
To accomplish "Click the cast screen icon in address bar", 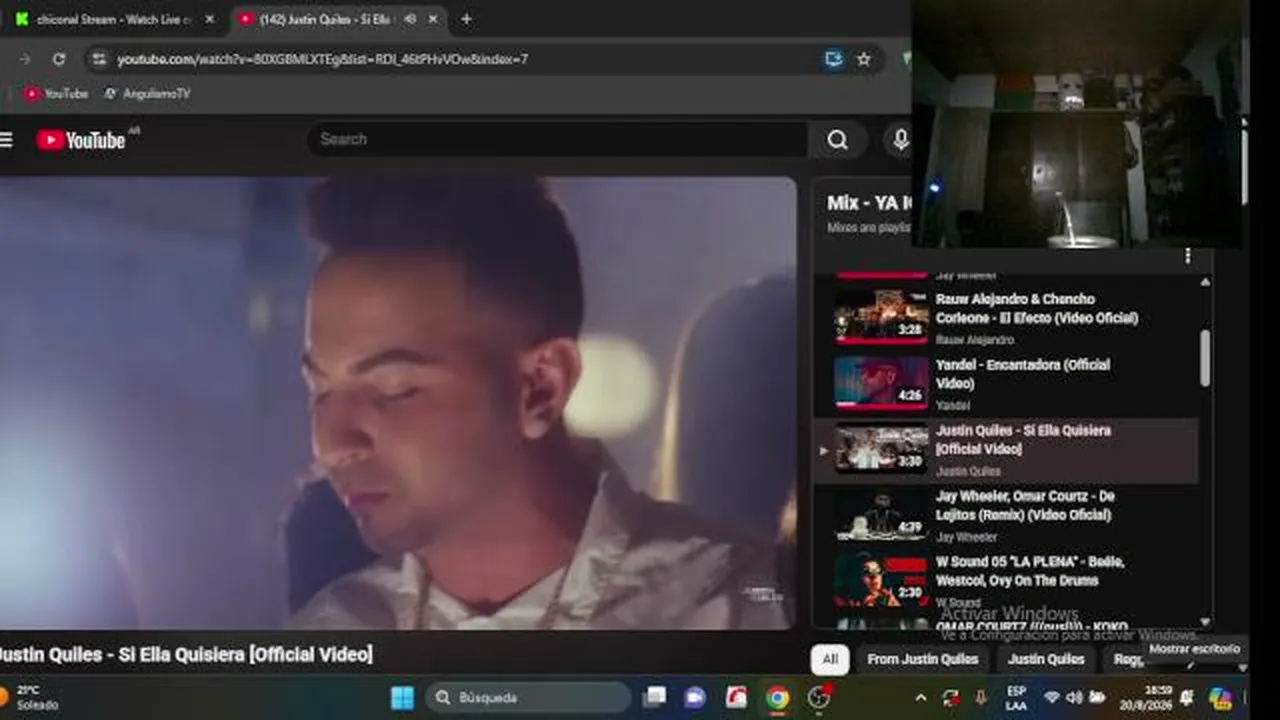I will point(834,59).
